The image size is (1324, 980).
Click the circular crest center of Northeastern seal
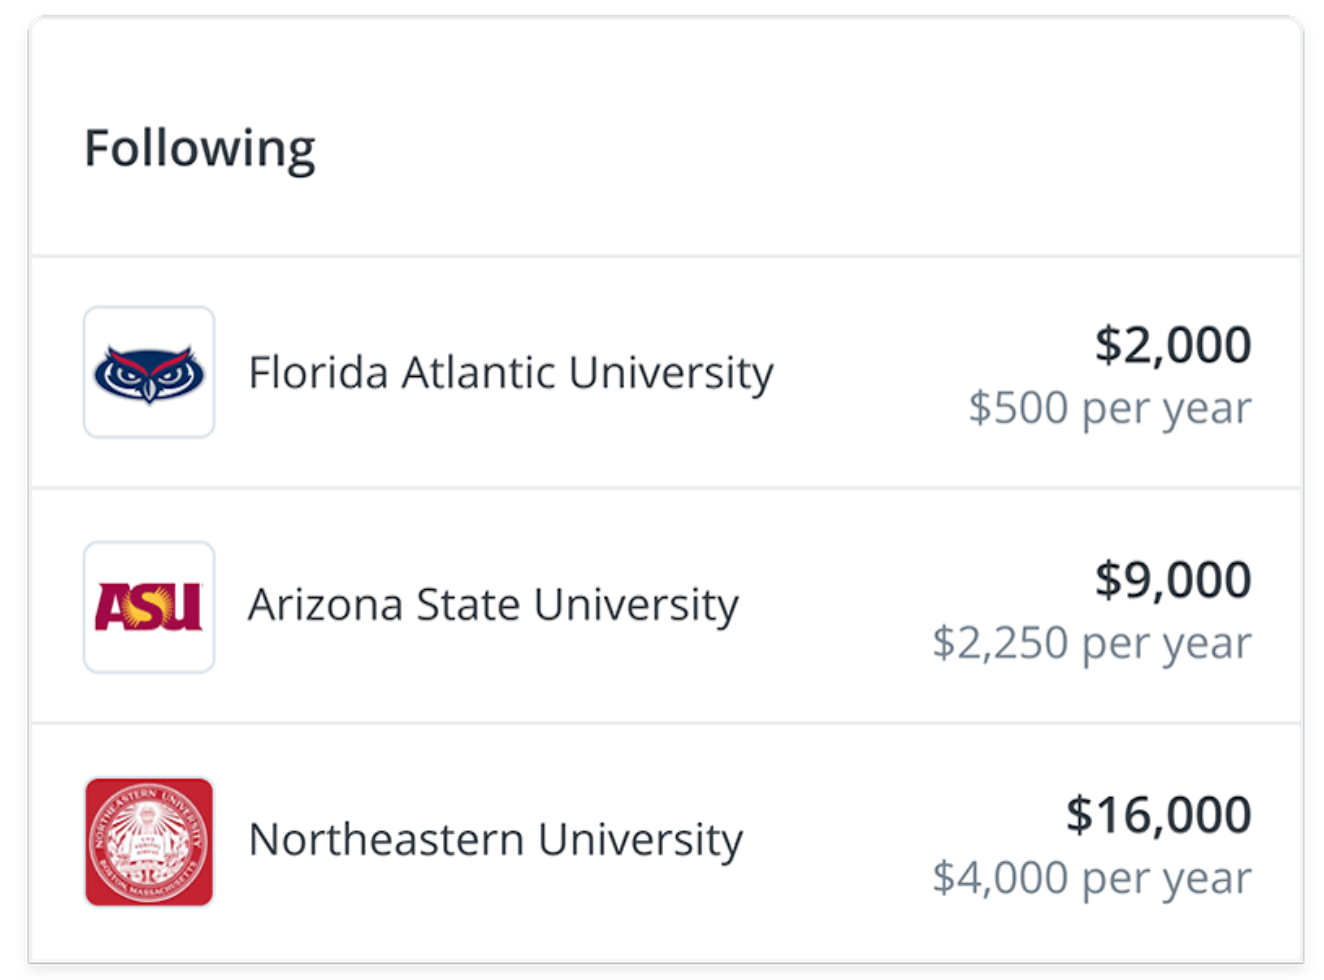(x=149, y=842)
